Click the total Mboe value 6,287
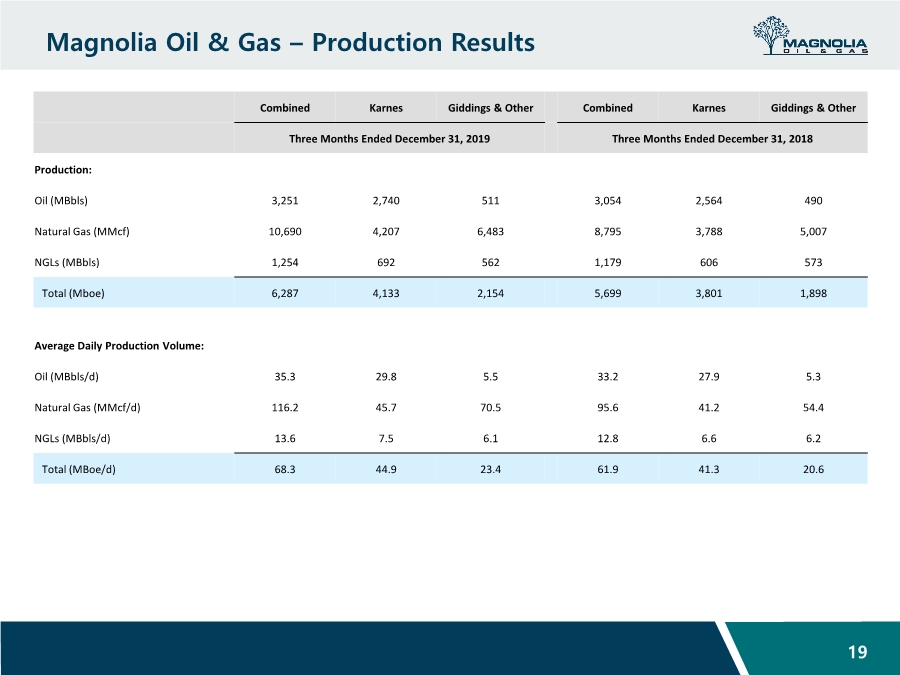Image resolution: width=900 pixels, height=675 pixels. coord(285,293)
